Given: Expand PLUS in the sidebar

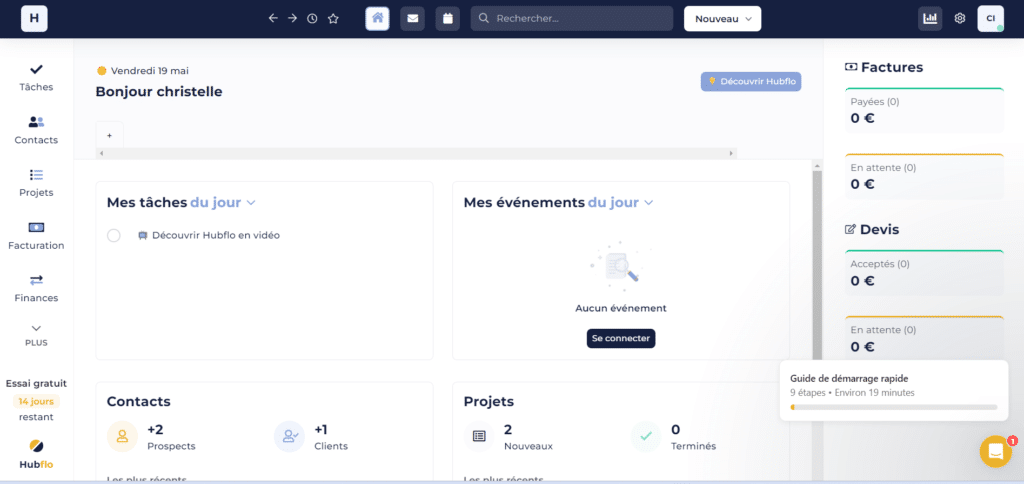Looking at the screenshot, I should [37, 334].
